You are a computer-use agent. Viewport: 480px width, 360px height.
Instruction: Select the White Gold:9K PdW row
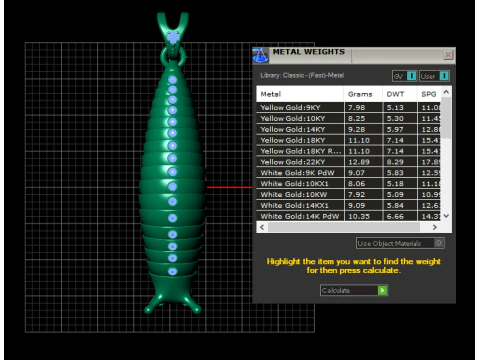tap(349, 173)
